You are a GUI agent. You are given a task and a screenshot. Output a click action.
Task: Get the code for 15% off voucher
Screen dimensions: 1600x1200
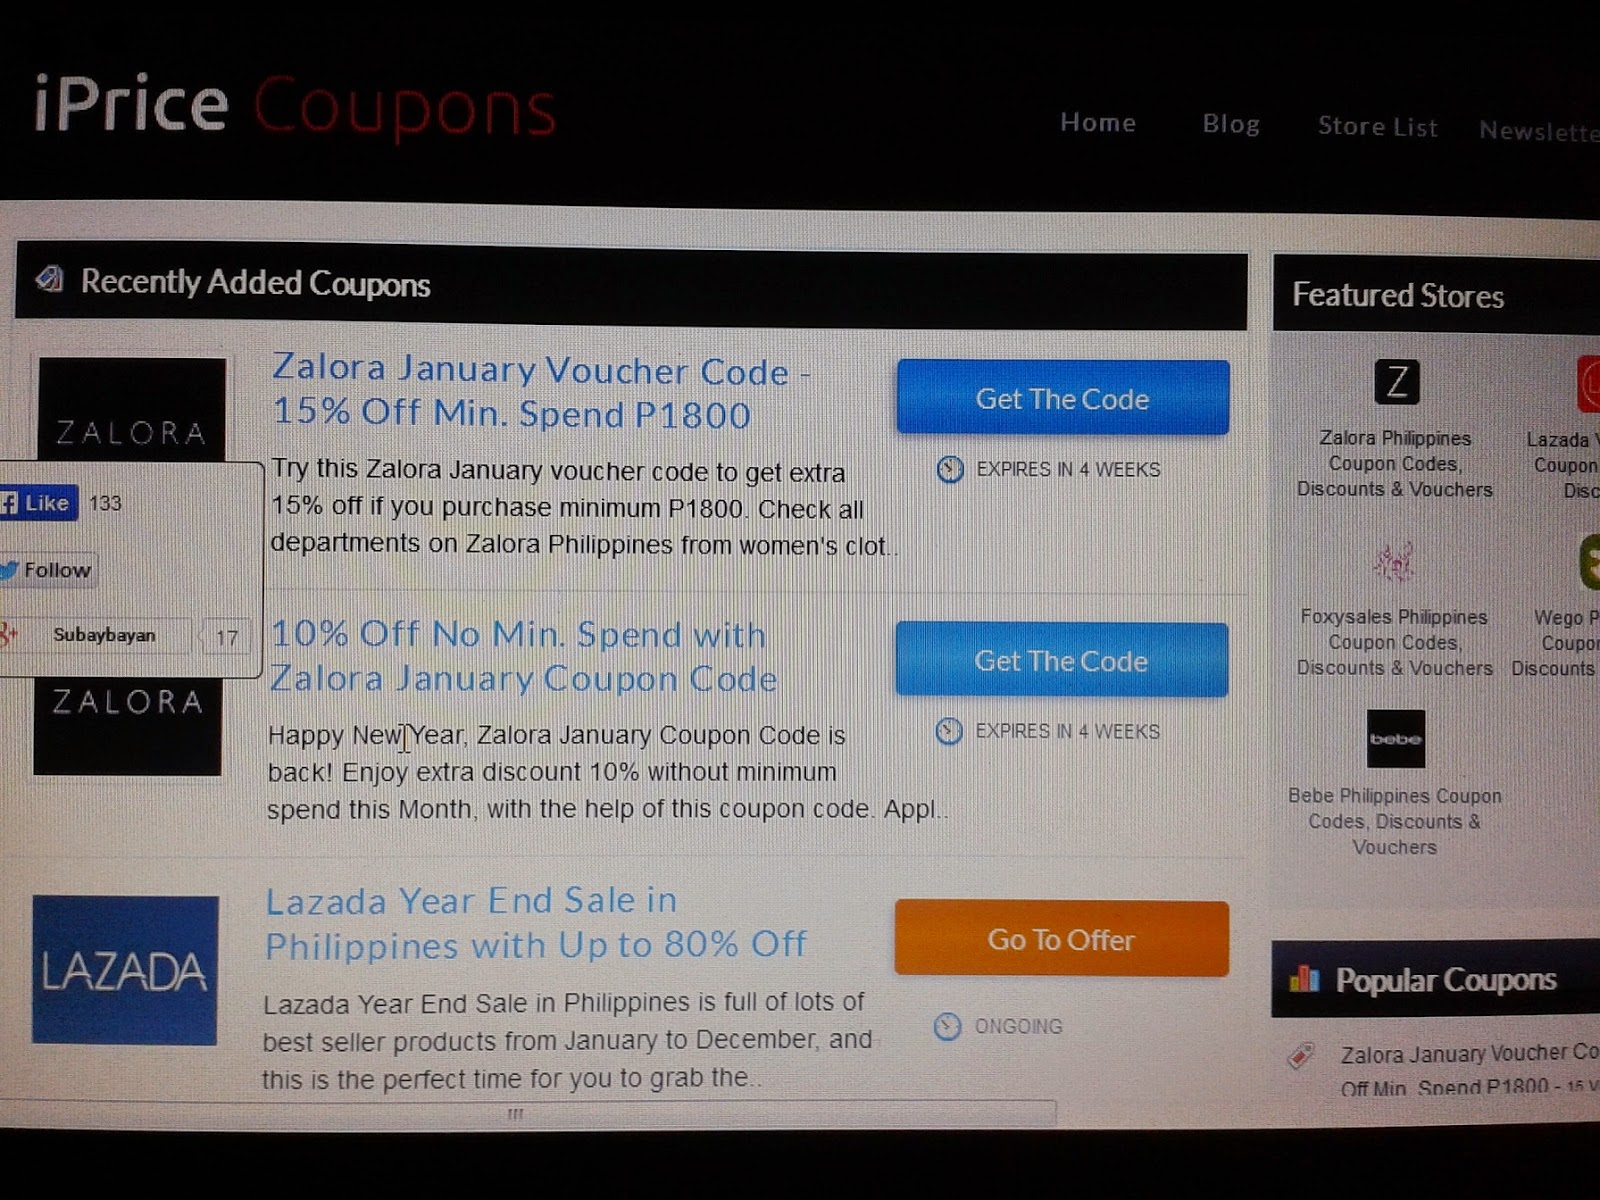click(1062, 398)
